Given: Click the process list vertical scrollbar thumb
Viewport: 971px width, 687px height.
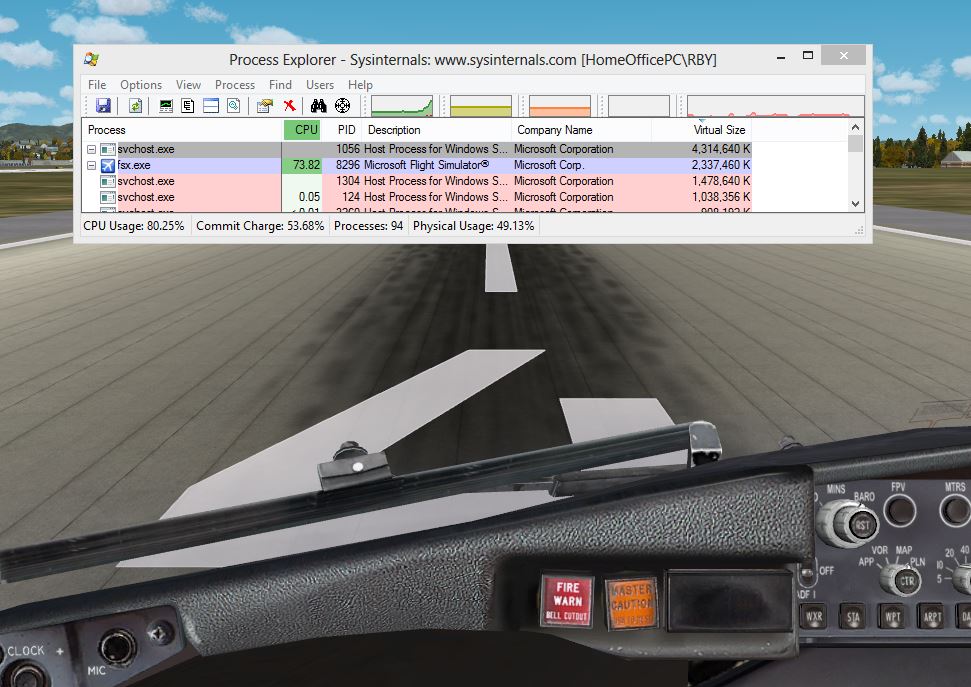Looking at the screenshot, I should click(855, 144).
